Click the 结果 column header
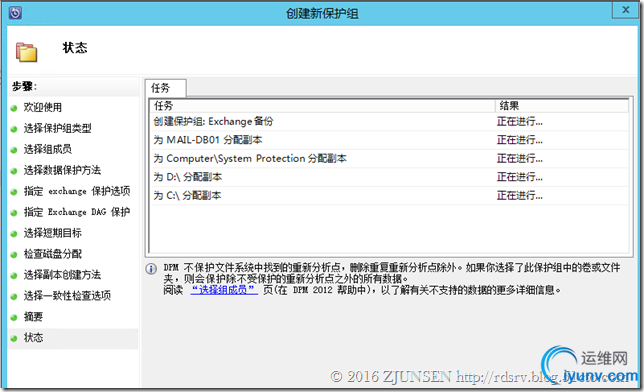Screen dimensions: 644x392 pos(562,106)
